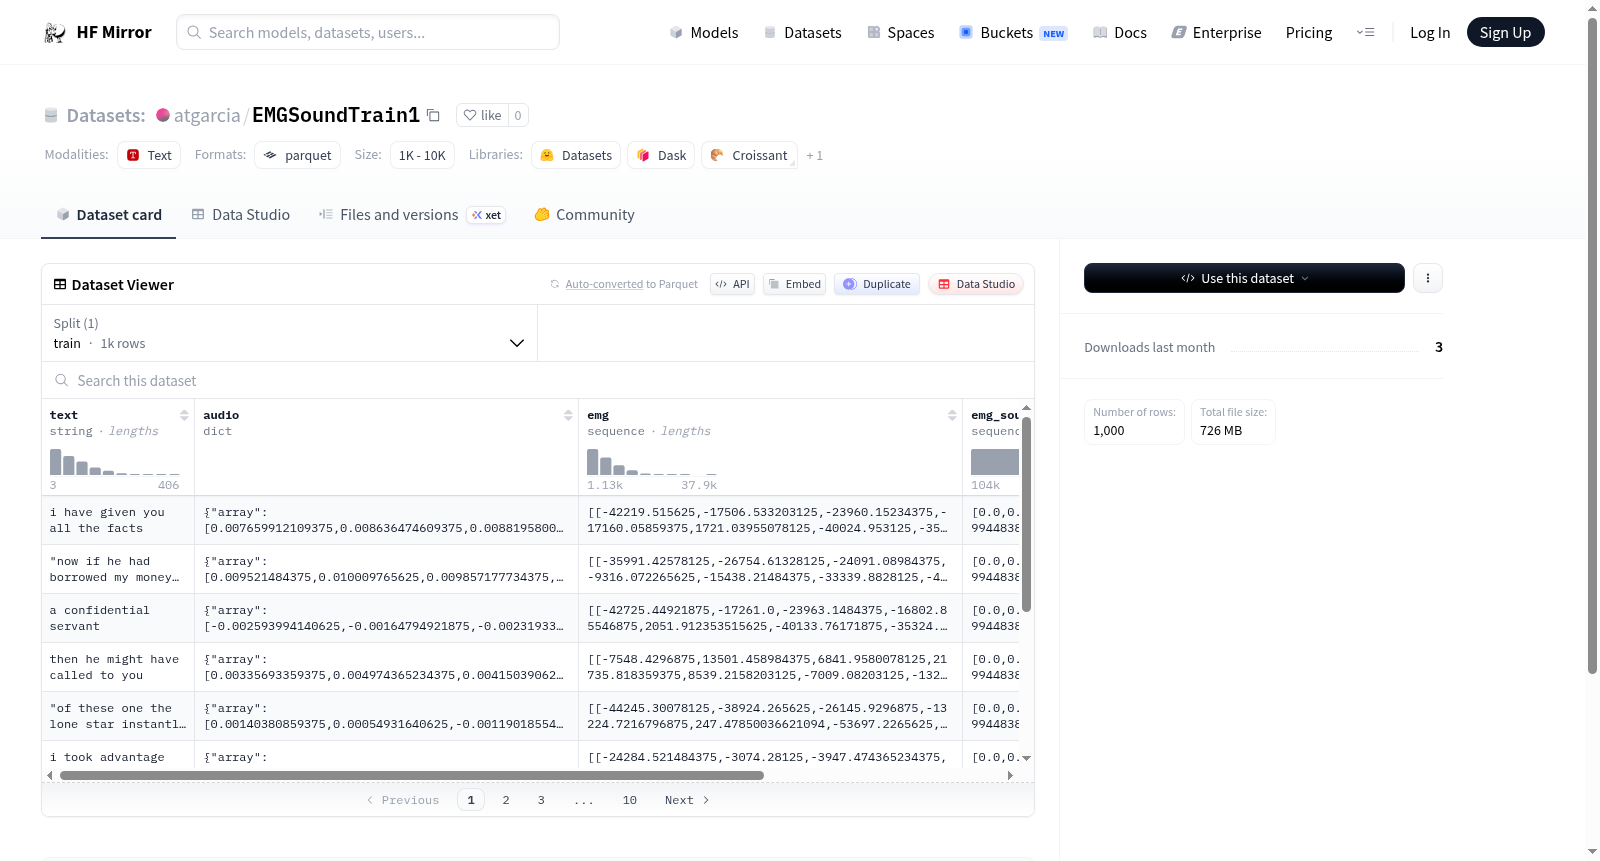1600x861 pixels.
Task: Open the kebab more-options menu
Action: [x=1428, y=278]
